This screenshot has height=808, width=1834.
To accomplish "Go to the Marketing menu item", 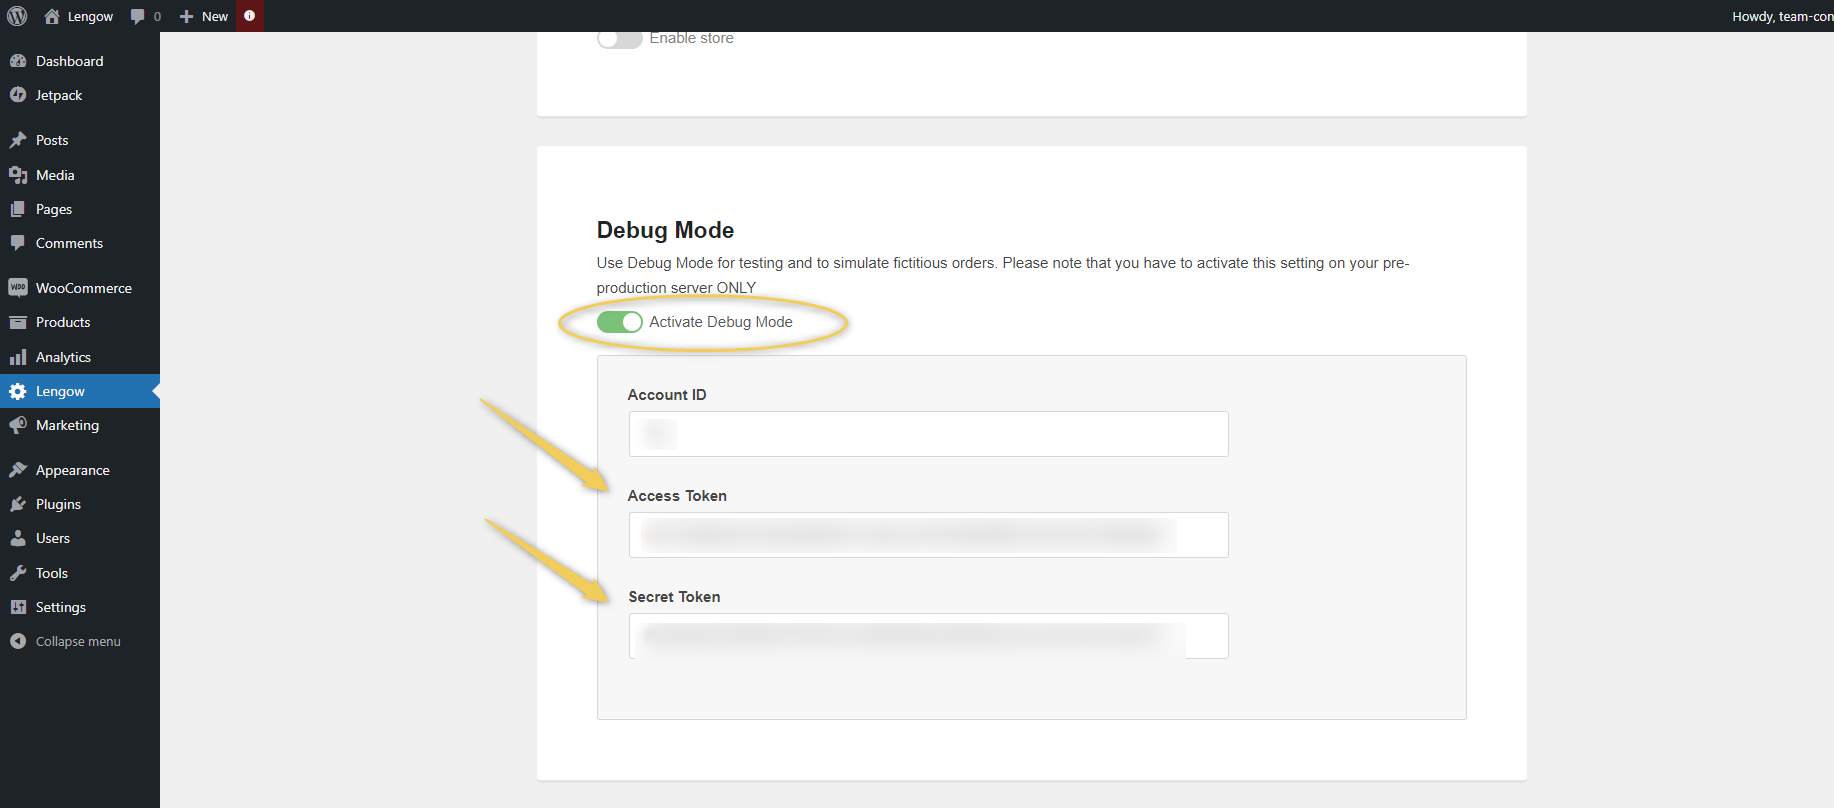I will point(67,425).
